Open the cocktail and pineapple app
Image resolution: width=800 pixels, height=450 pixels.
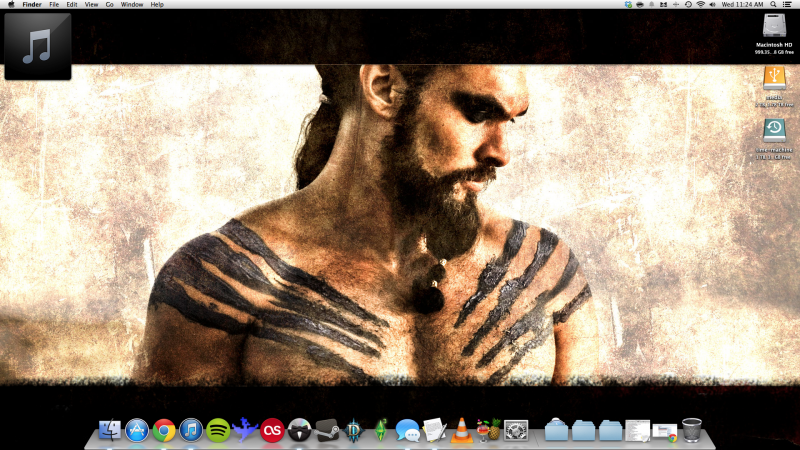tap(489, 430)
